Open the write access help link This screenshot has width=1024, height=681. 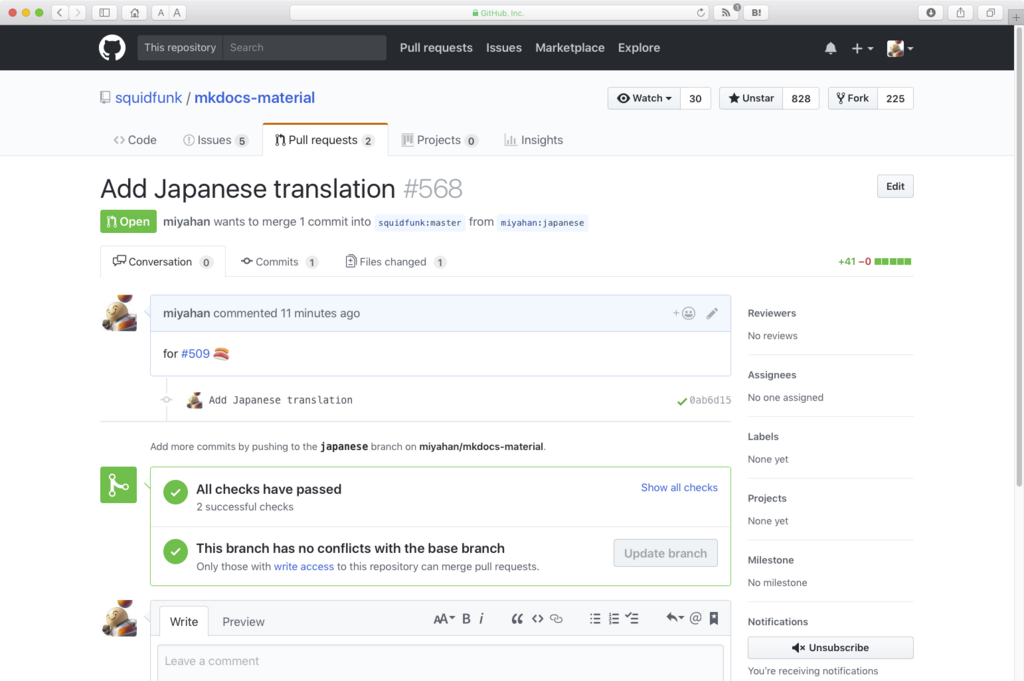(x=304, y=567)
